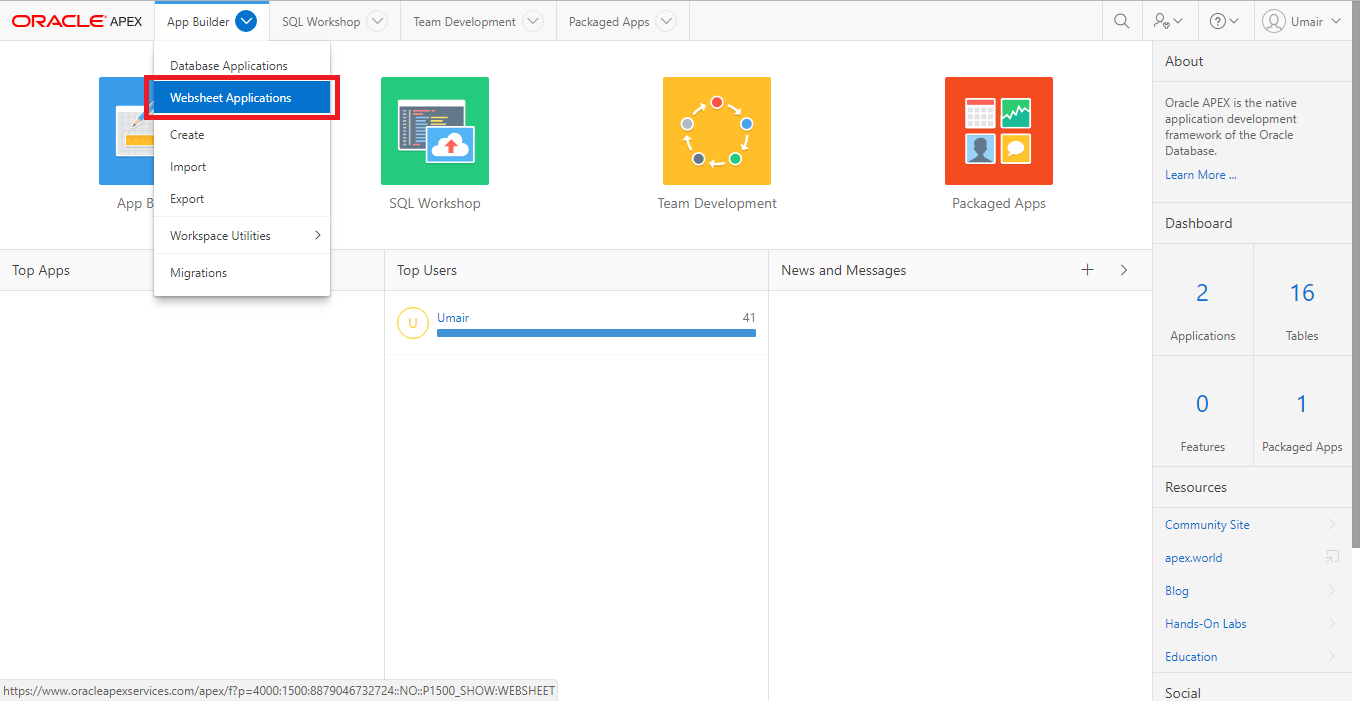Click the apex.world external link icon
1360x701 pixels.
tap(1332, 557)
